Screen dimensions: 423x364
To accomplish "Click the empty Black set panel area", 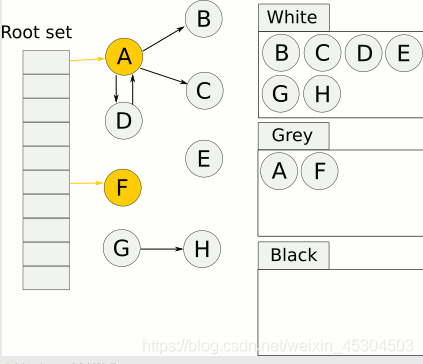I will coord(341,312).
